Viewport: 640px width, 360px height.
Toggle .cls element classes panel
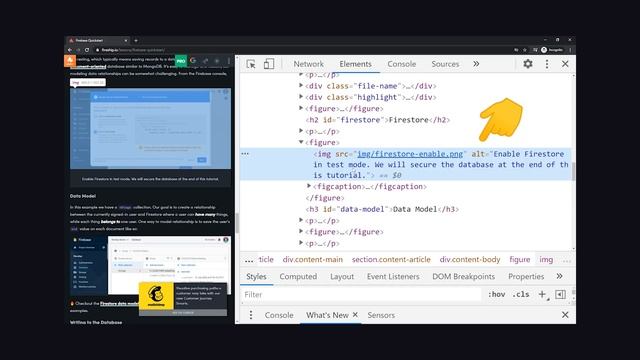point(521,294)
